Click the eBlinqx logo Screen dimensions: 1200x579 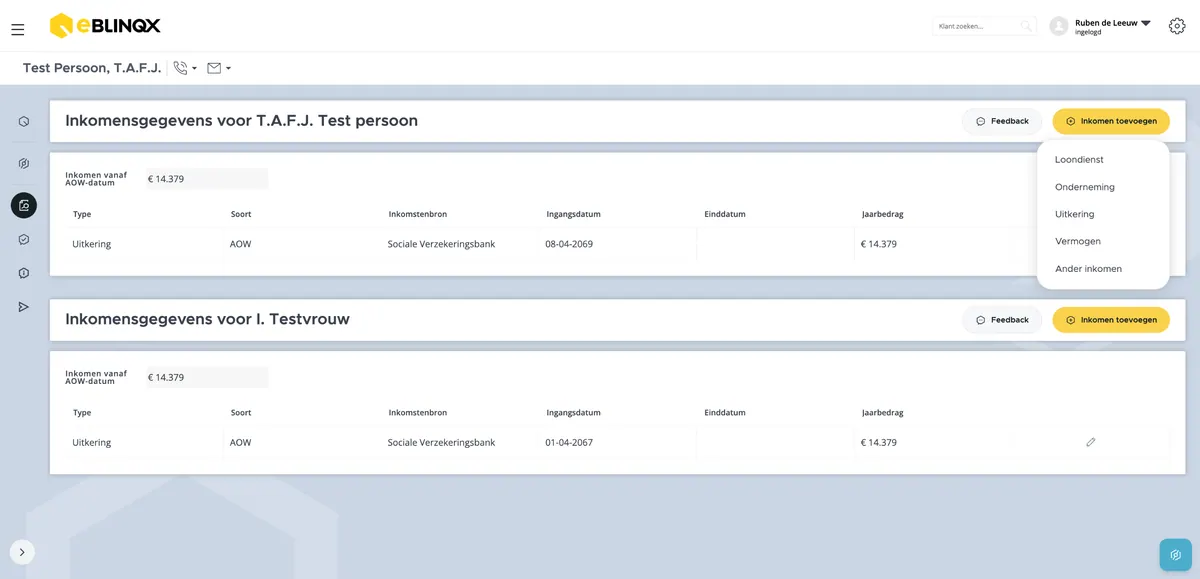coord(105,26)
